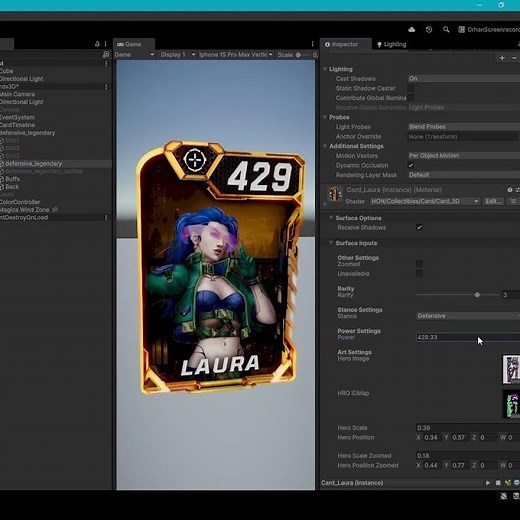Collapse the Surface Inputs foldout
The width and height of the screenshot is (520, 520).
point(331,243)
